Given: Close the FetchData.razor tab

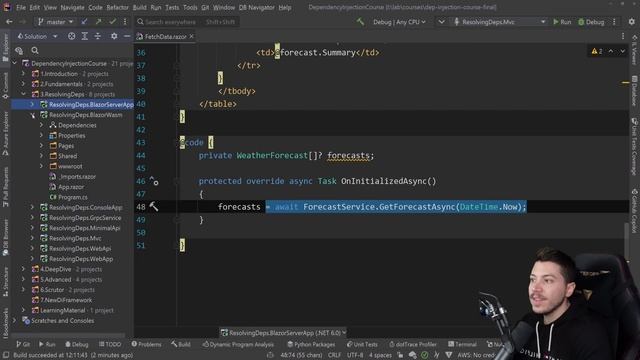Looking at the screenshot, I should tap(191, 36).
